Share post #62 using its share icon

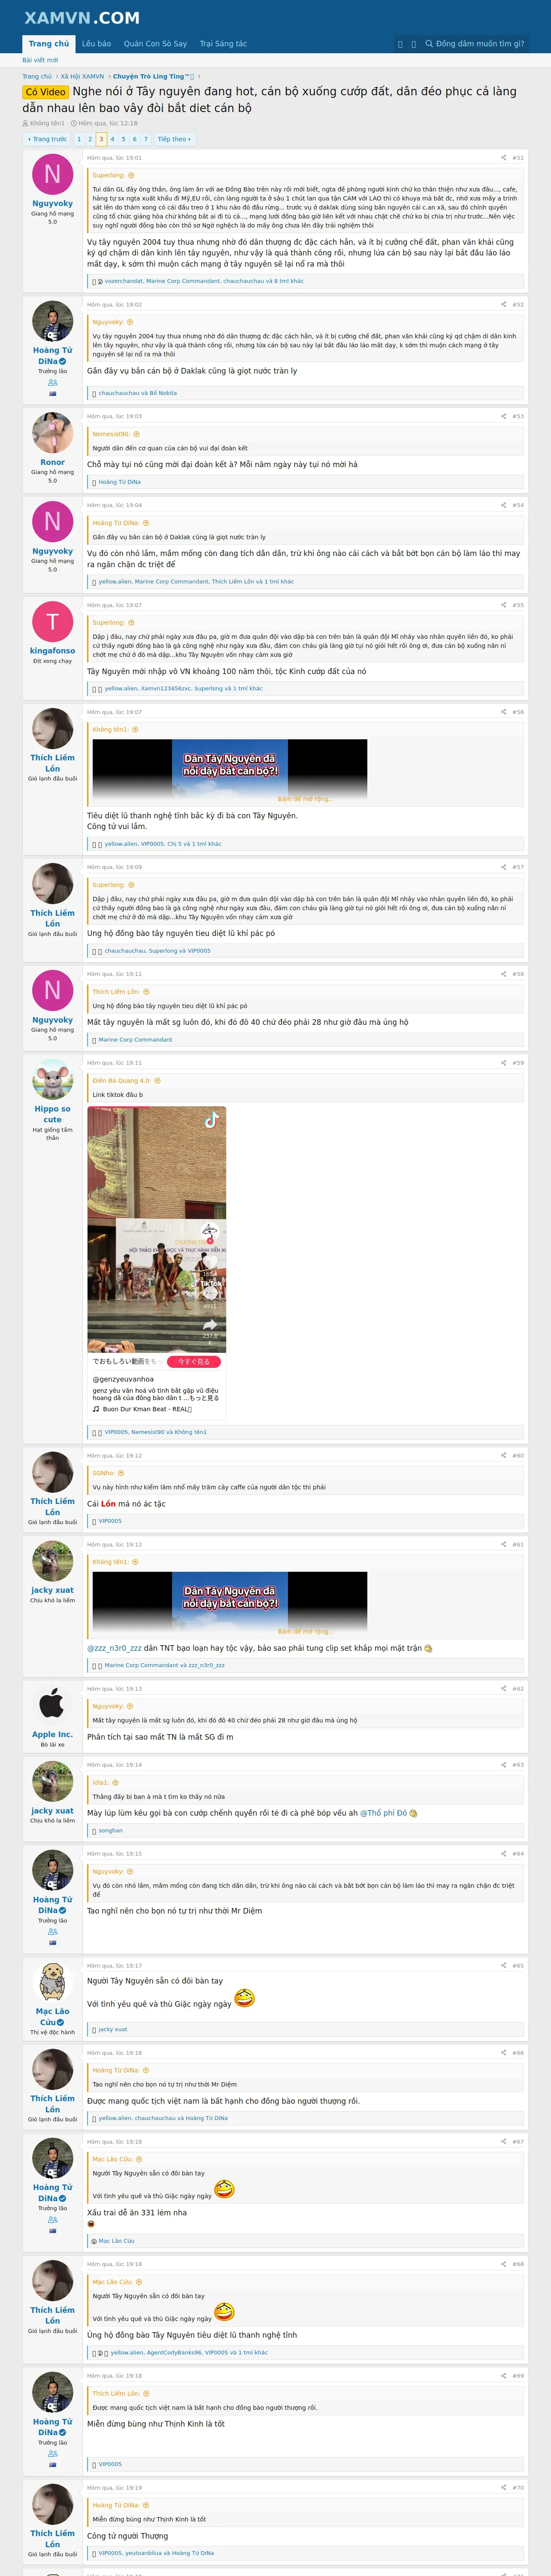click(x=503, y=1688)
